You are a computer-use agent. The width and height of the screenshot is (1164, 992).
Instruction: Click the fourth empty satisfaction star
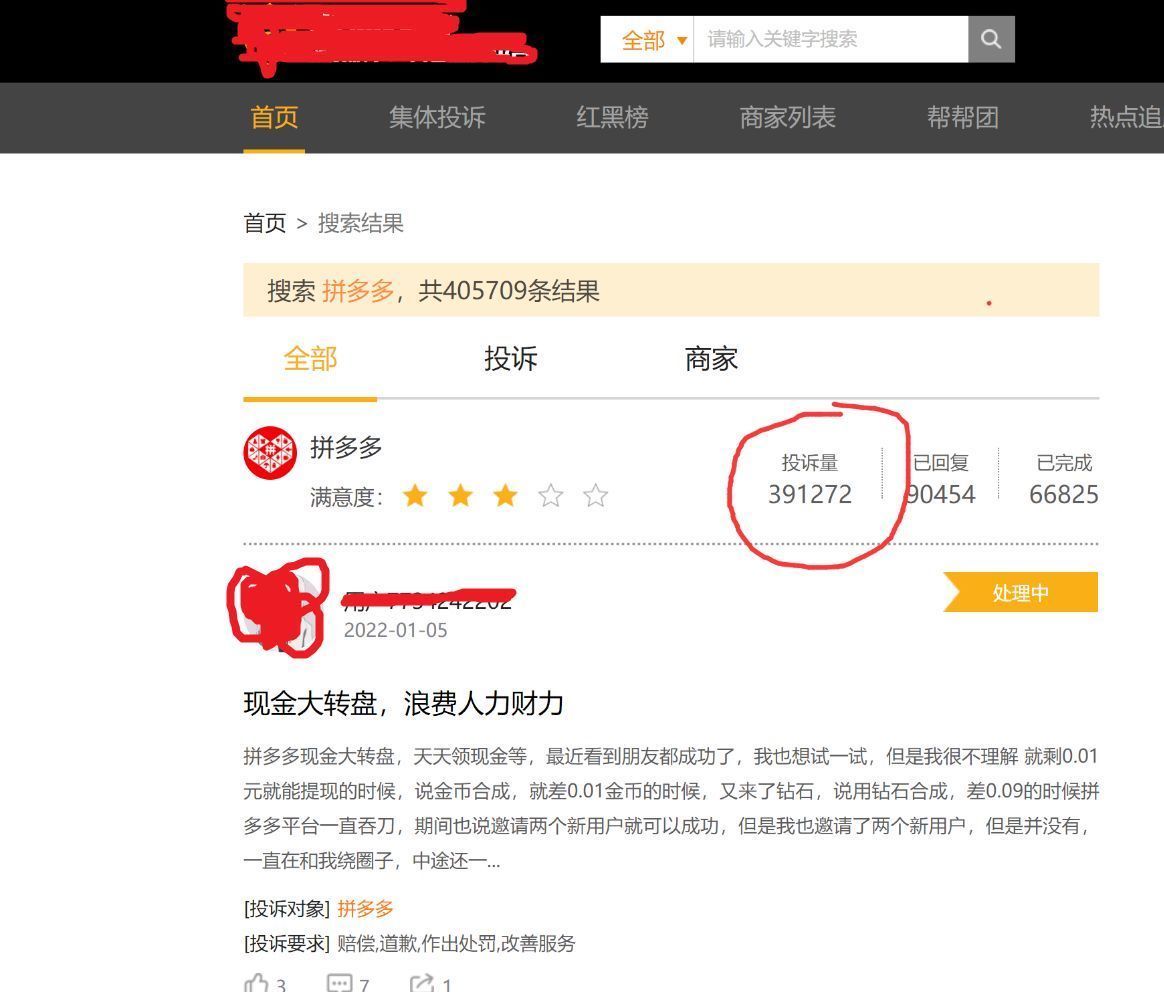coord(551,495)
